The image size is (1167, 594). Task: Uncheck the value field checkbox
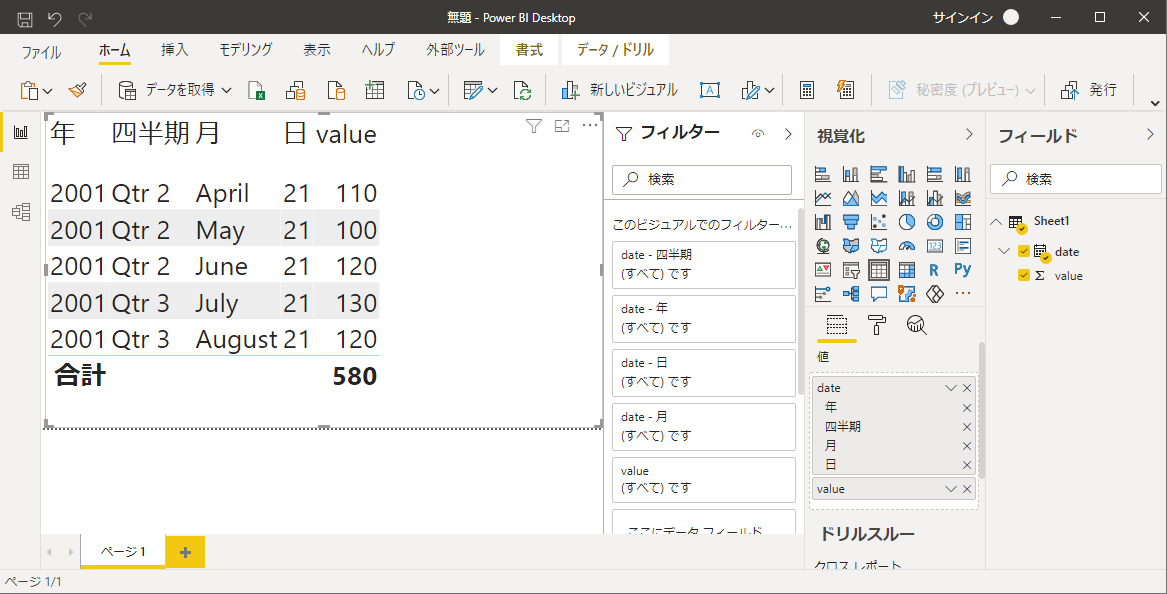(1023, 275)
